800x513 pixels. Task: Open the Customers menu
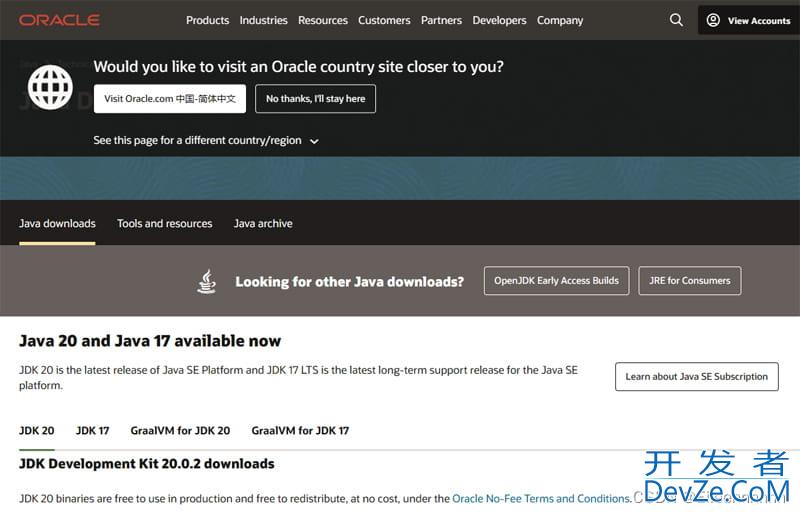tap(384, 20)
